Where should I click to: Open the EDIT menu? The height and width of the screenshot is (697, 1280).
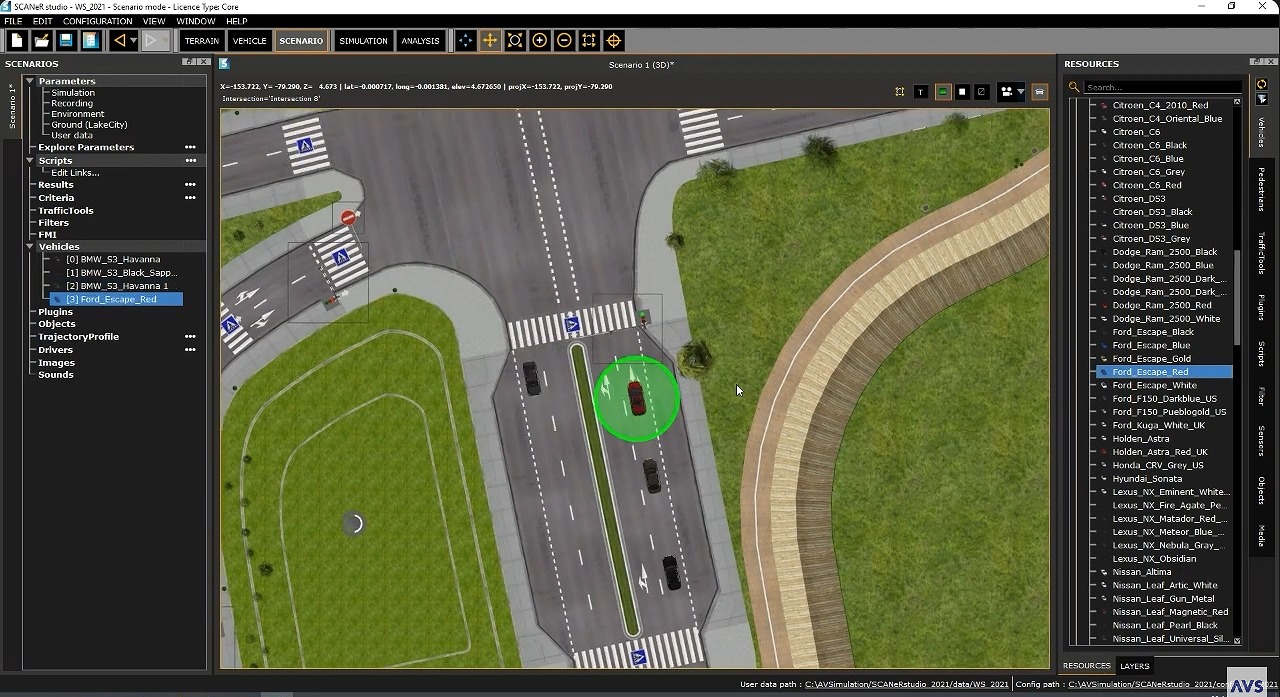(x=42, y=21)
